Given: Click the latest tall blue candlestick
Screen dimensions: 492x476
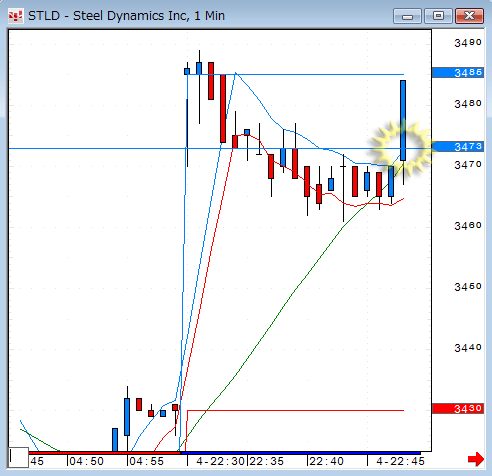Looking at the screenshot, I should (x=403, y=120).
